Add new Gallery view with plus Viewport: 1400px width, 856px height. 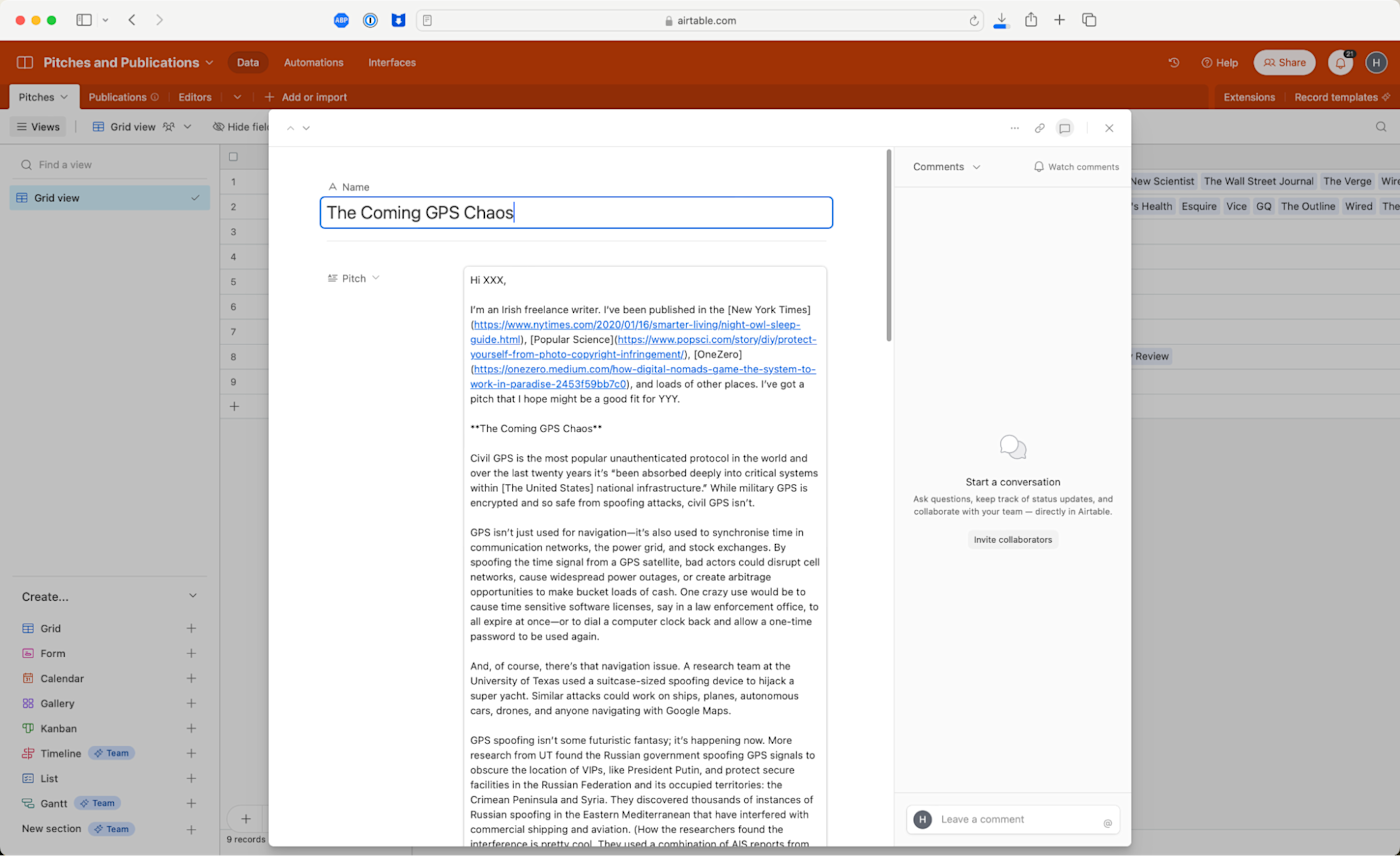tap(191, 703)
